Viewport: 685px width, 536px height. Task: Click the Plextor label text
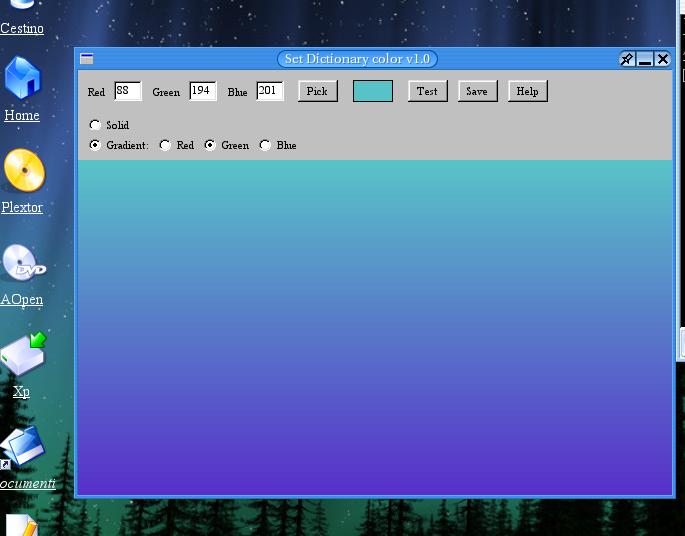(22, 207)
